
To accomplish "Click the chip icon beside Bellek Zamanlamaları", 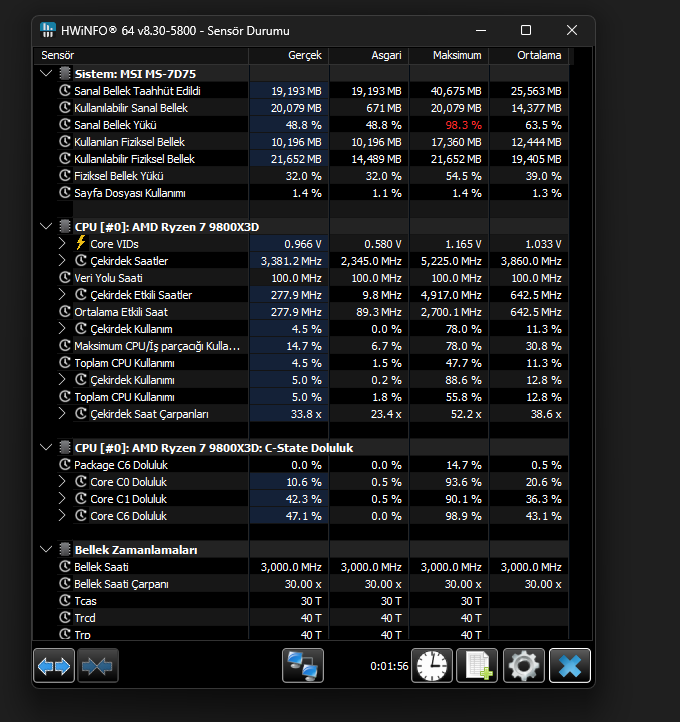I will (65, 550).
